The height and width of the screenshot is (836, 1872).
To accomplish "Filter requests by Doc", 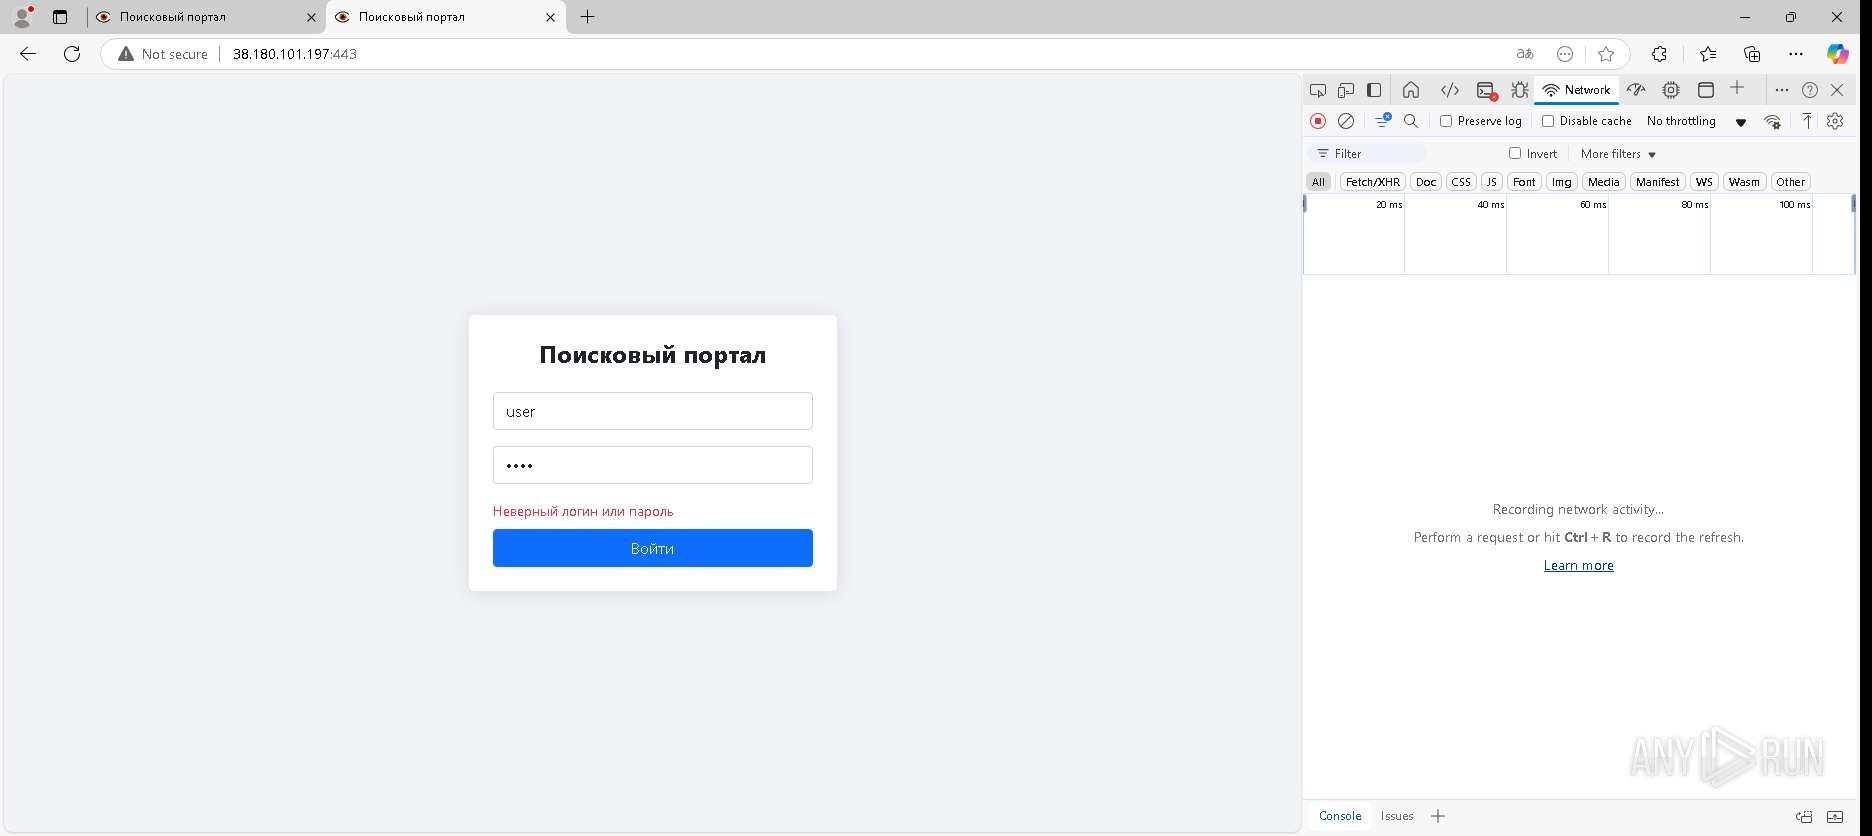I will tap(1426, 182).
